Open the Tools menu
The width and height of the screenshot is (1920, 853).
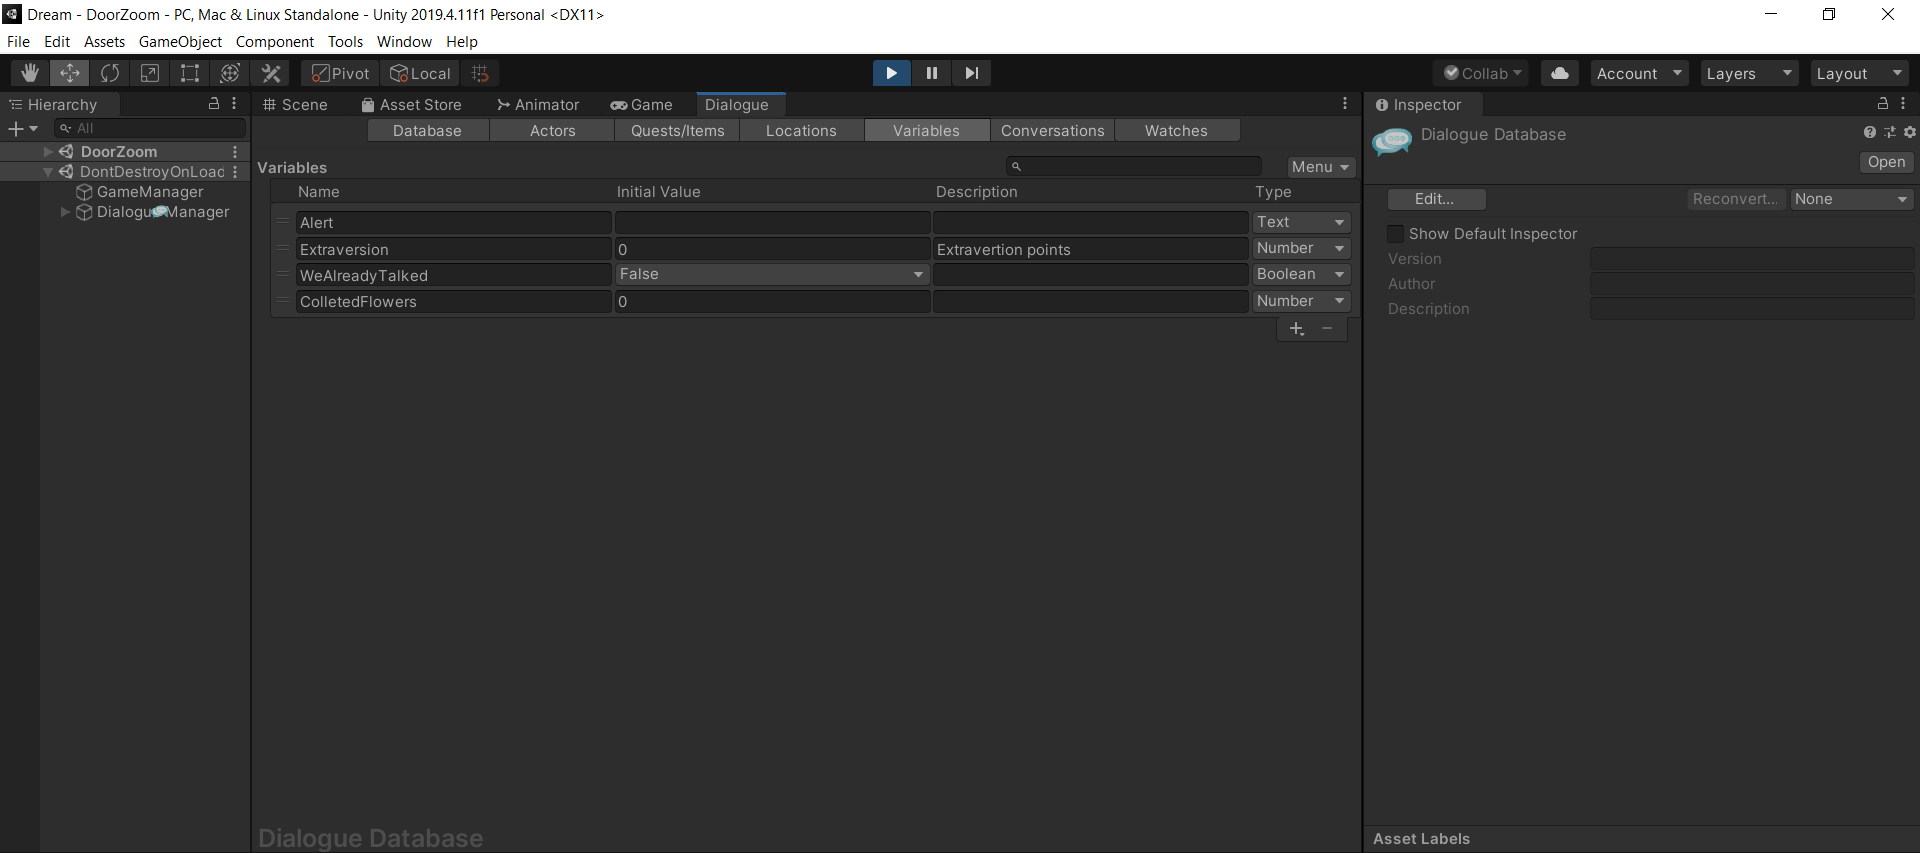click(345, 41)
